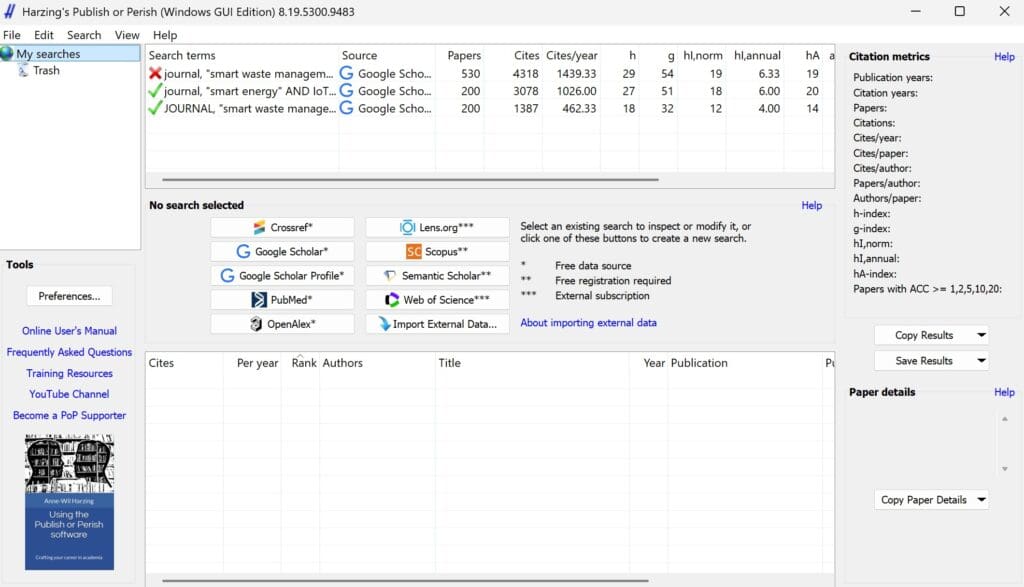Viewport: 1024px width, 587px height.
Task: Open the View menu
Action: coord(127,35)
